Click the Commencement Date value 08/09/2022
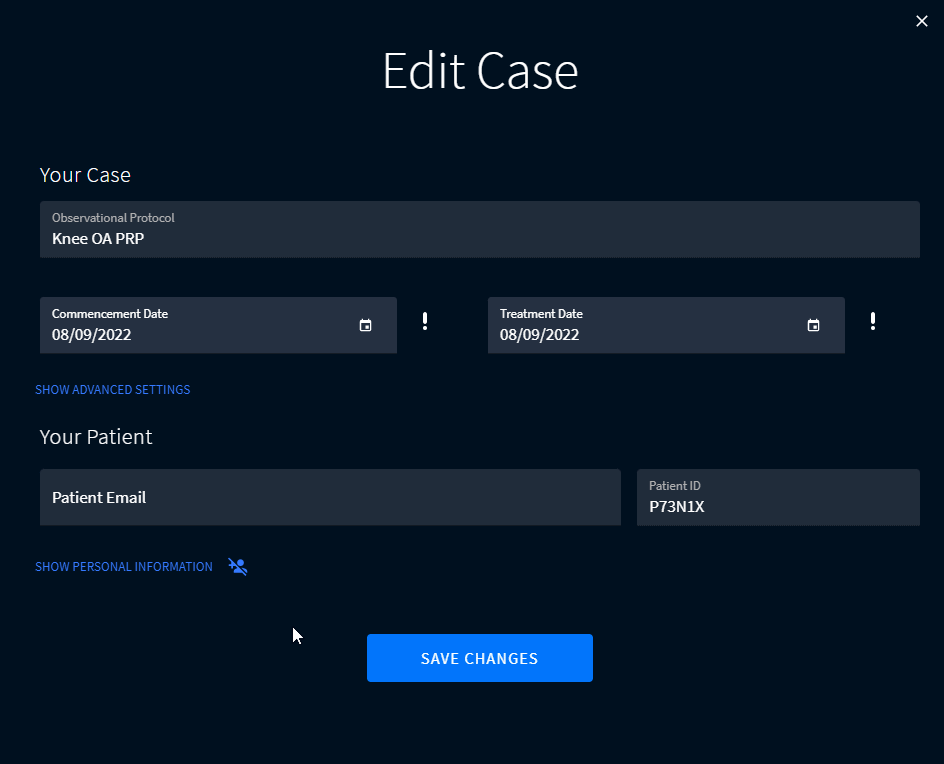944x764 pixels. 92,335
